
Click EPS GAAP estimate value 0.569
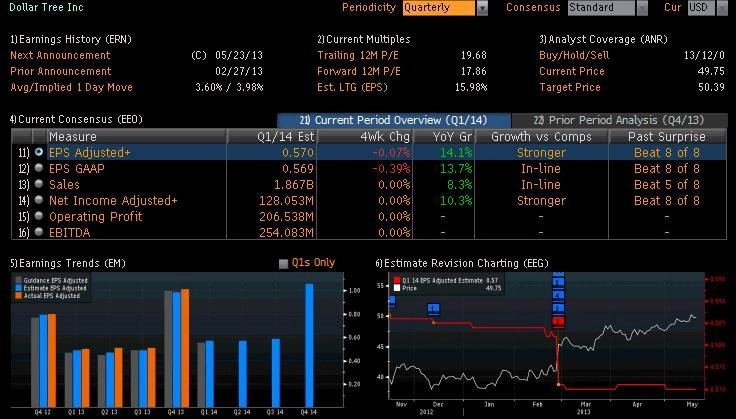tap(298, 168)
